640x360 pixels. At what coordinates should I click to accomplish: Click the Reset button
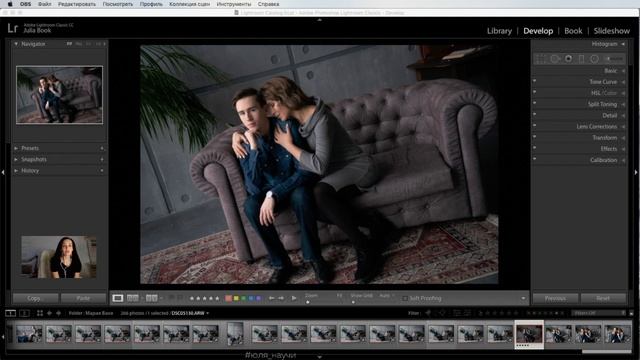click(603, 298)
